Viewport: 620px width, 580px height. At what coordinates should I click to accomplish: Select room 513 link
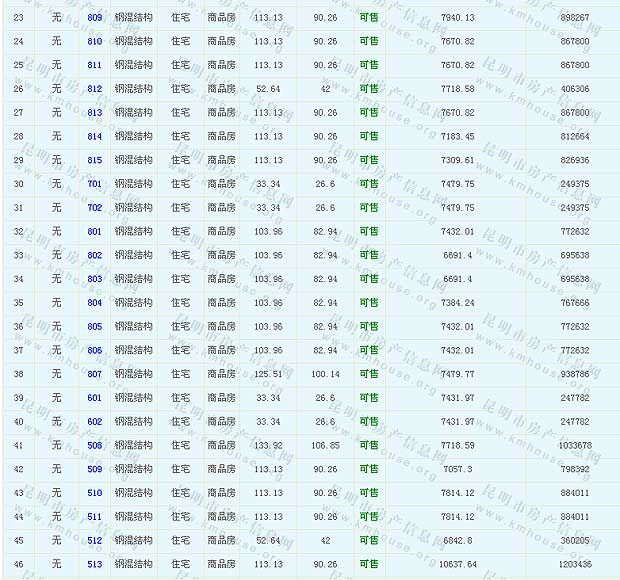tap(95, 564)
